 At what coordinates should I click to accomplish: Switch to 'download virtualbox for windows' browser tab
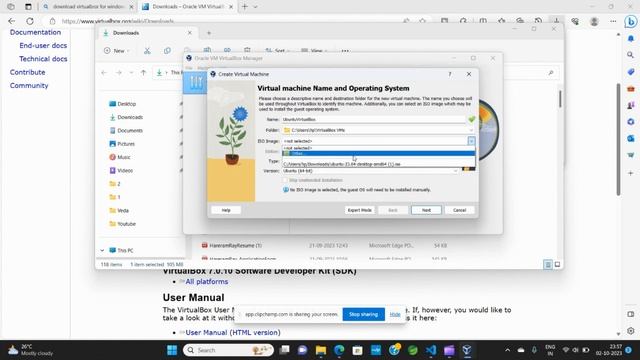coord(88,7)
